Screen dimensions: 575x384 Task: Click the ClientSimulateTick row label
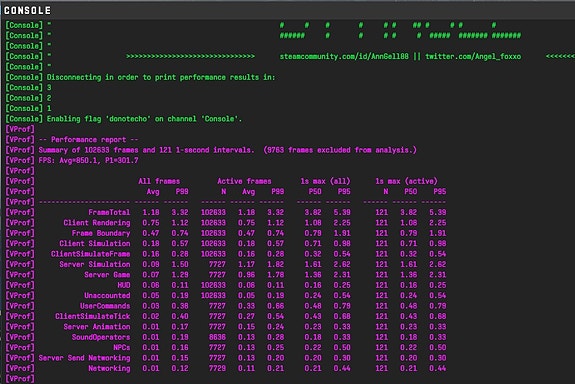(x=93, y=316)
